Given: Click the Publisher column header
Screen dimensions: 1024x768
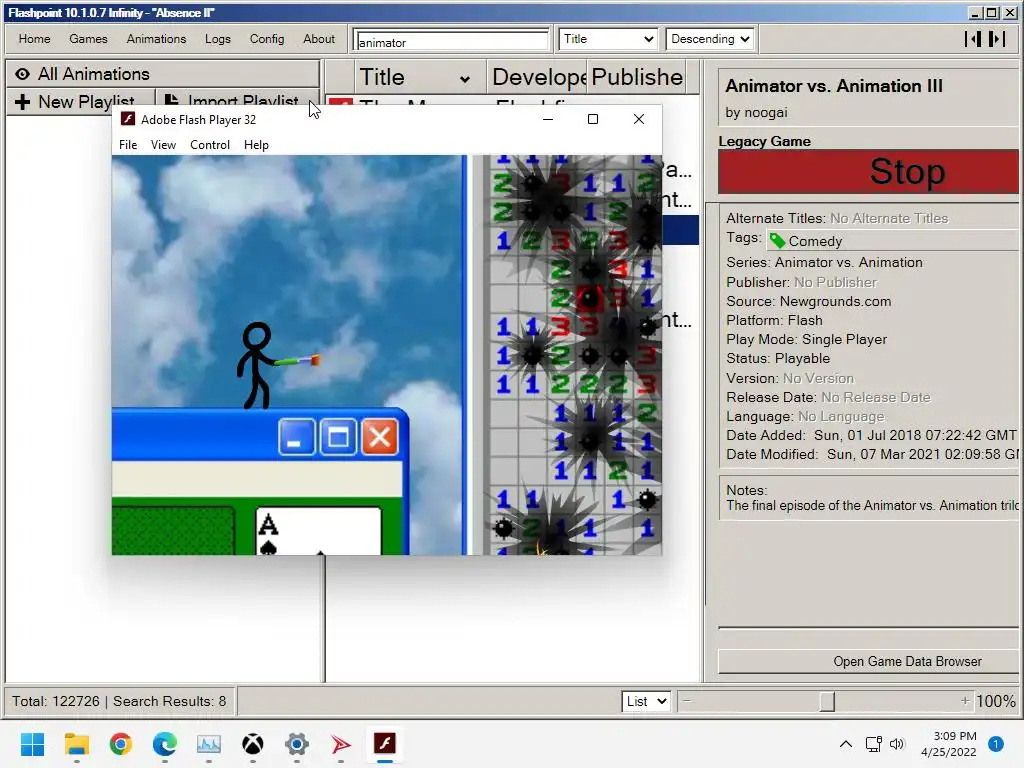Looking at the screenshot, I should pyautogui.click(x=637, y=77).
